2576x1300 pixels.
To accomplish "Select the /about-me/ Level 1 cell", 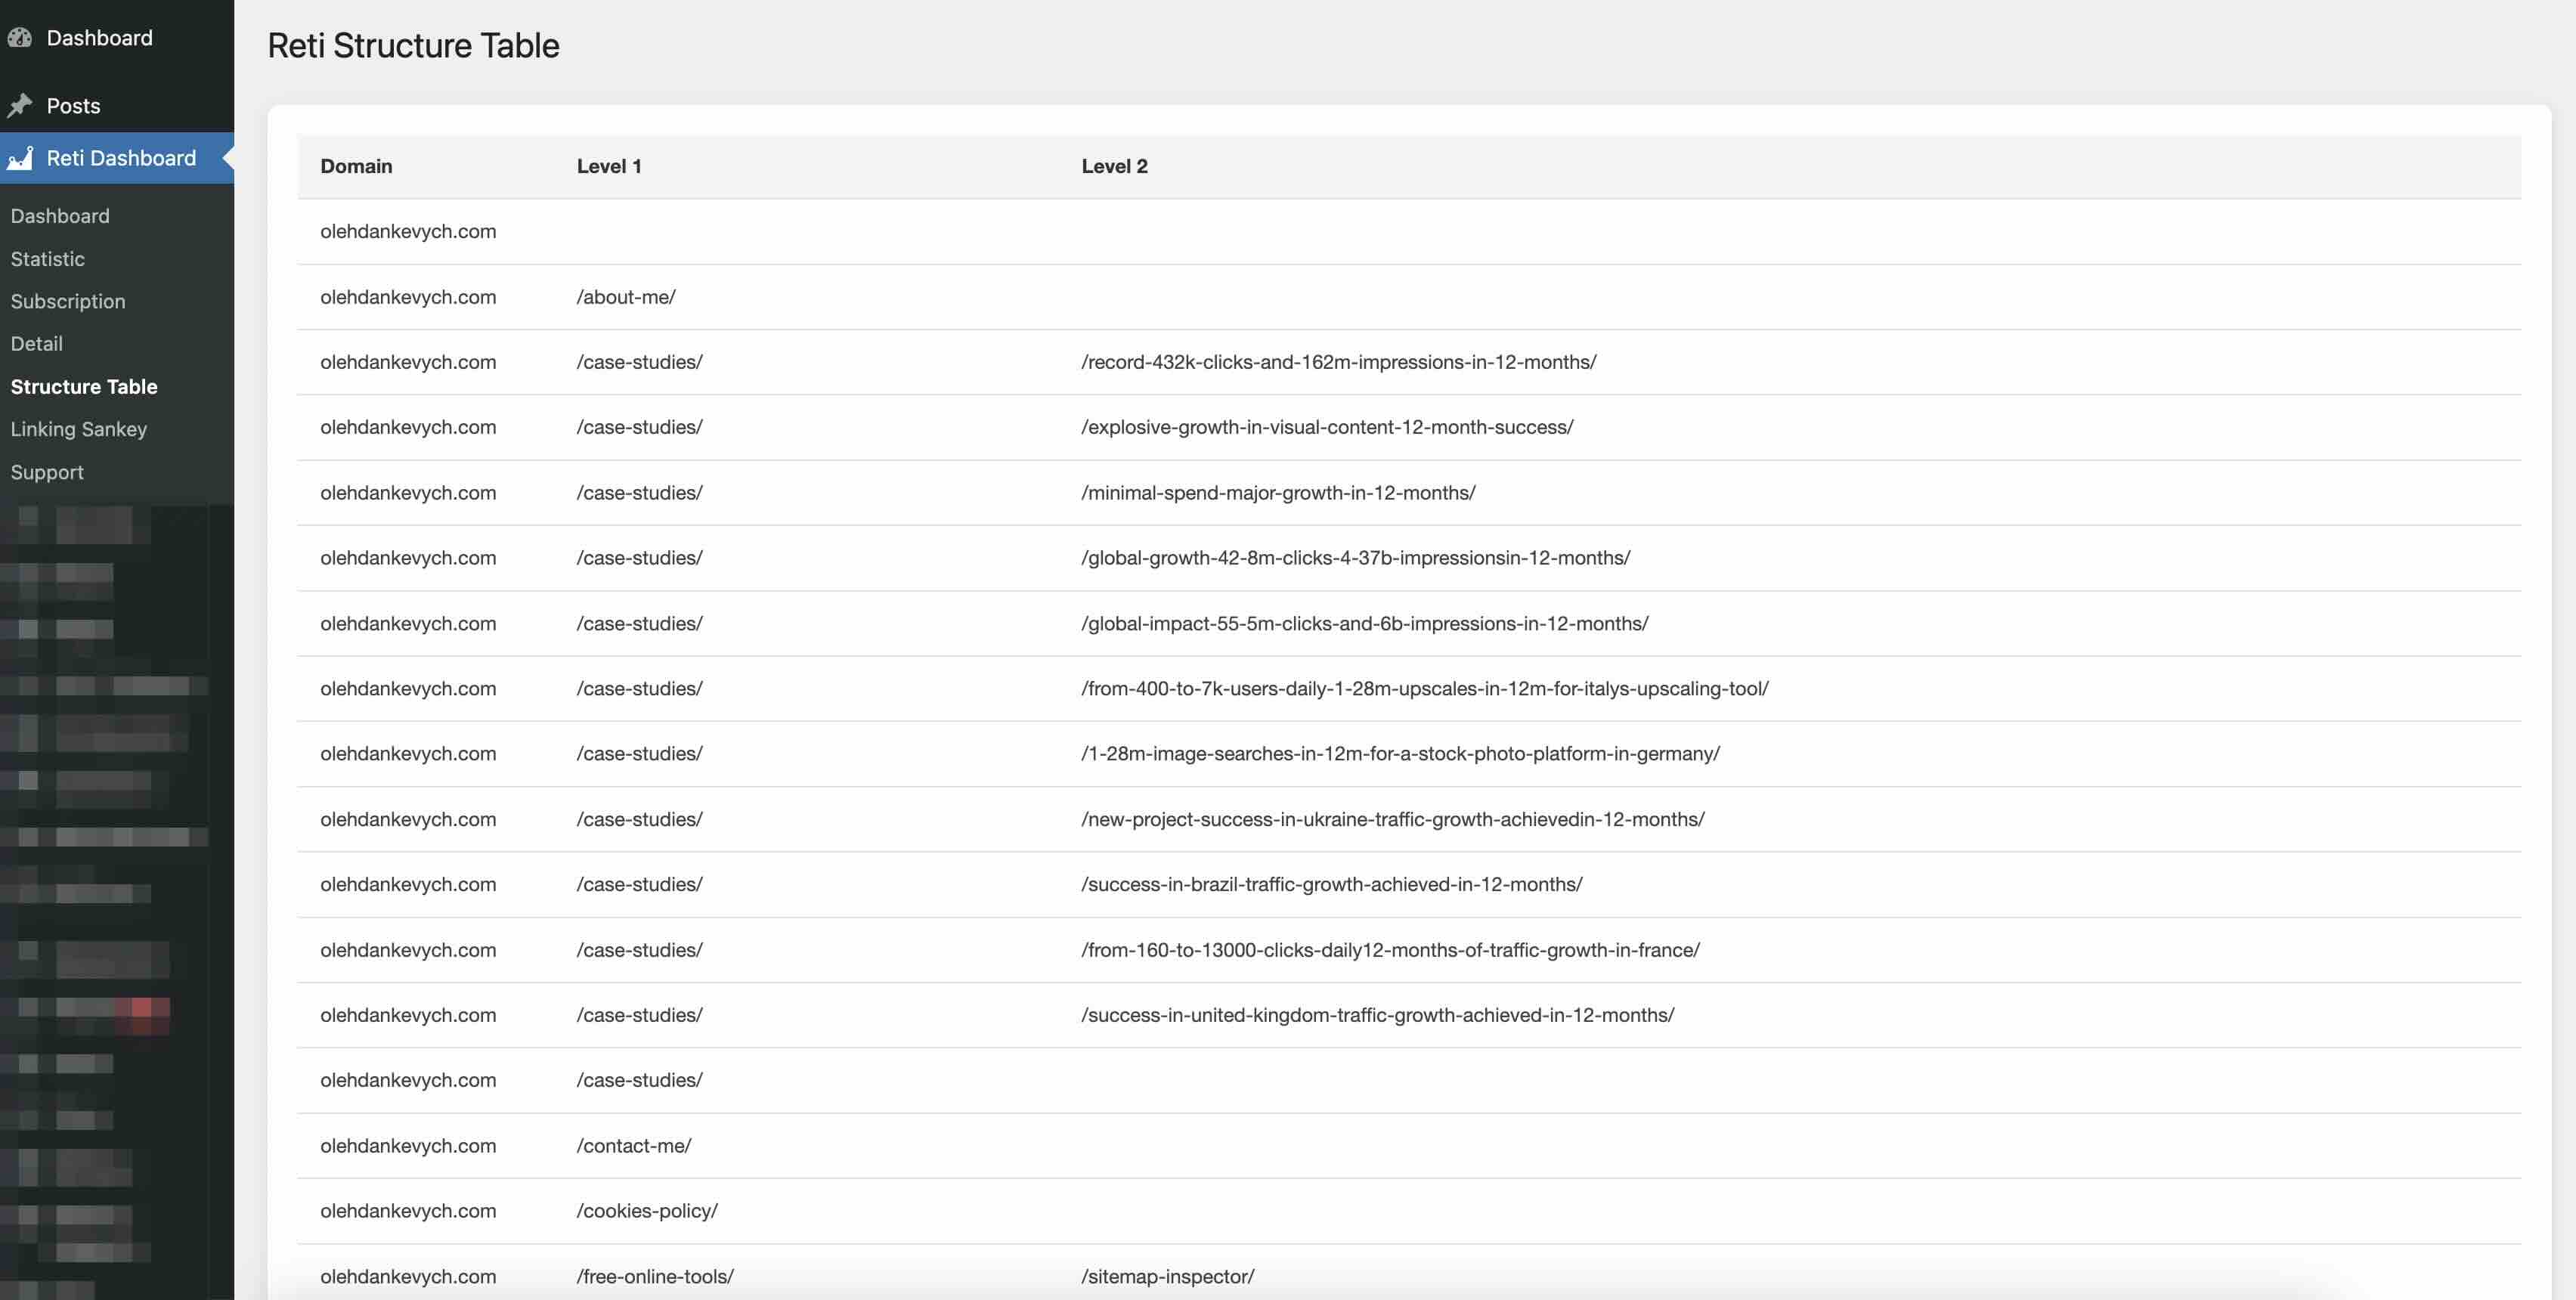I will point(626,297).
